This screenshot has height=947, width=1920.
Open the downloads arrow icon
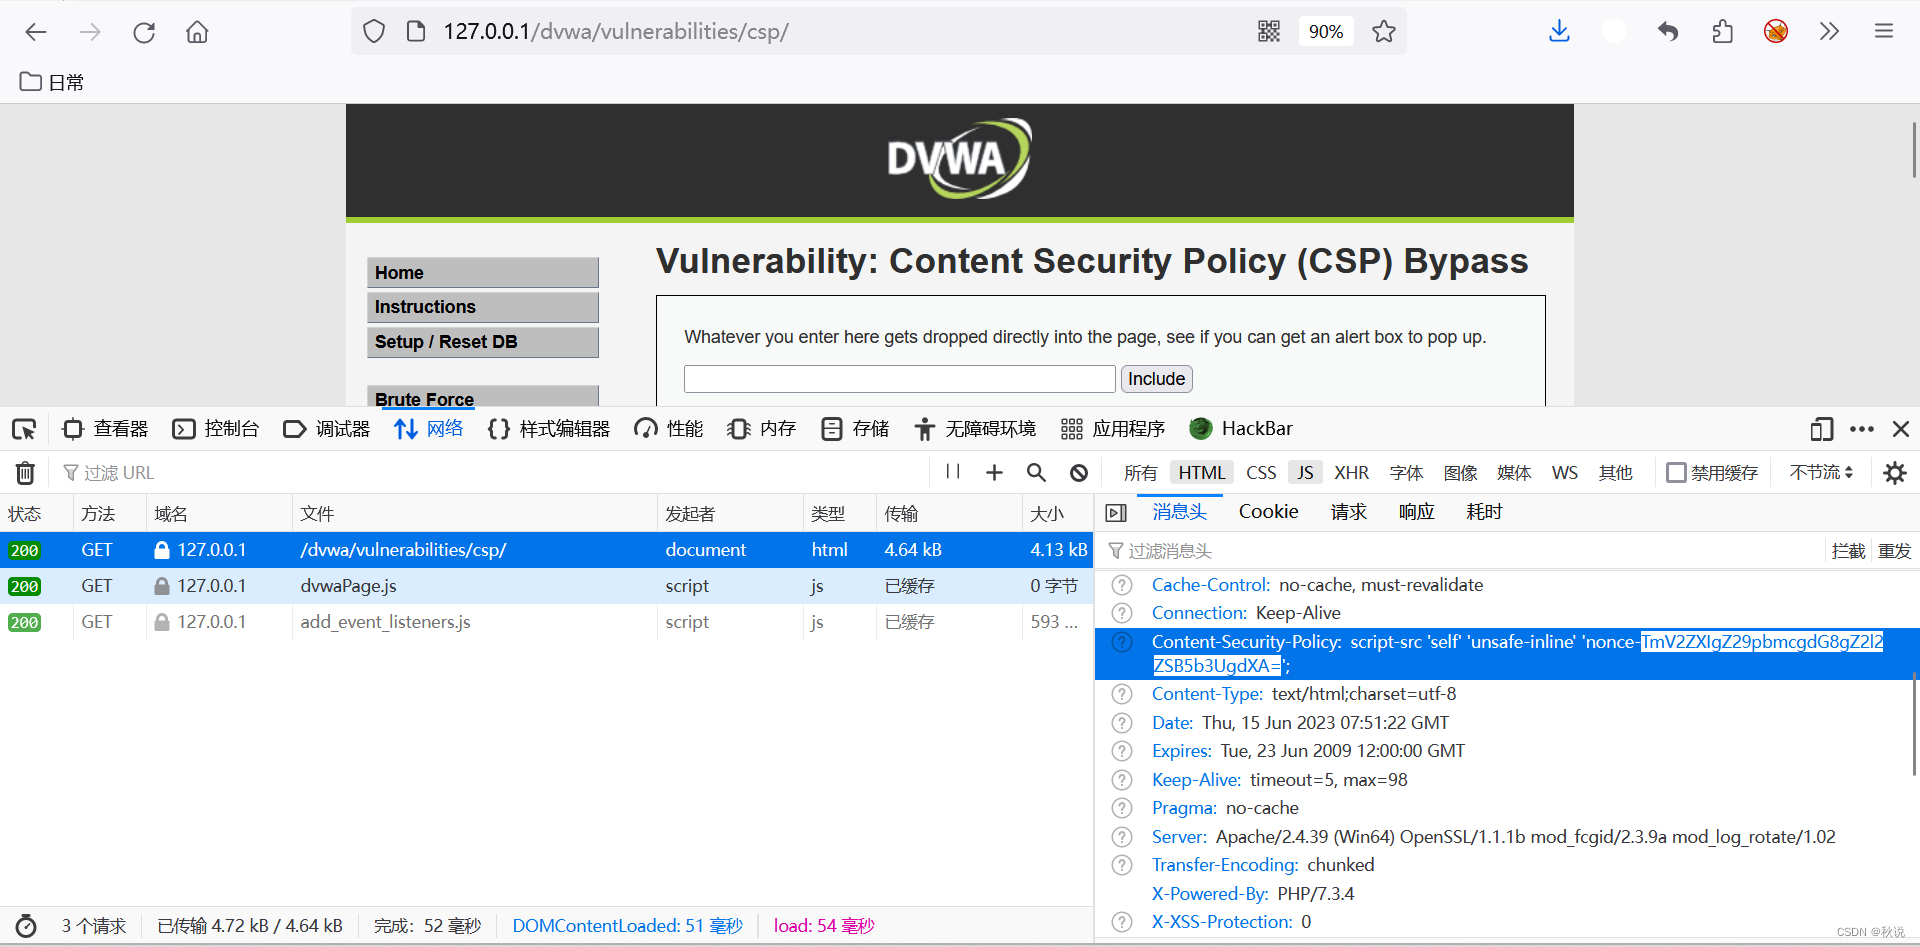tap(1559, 32)
